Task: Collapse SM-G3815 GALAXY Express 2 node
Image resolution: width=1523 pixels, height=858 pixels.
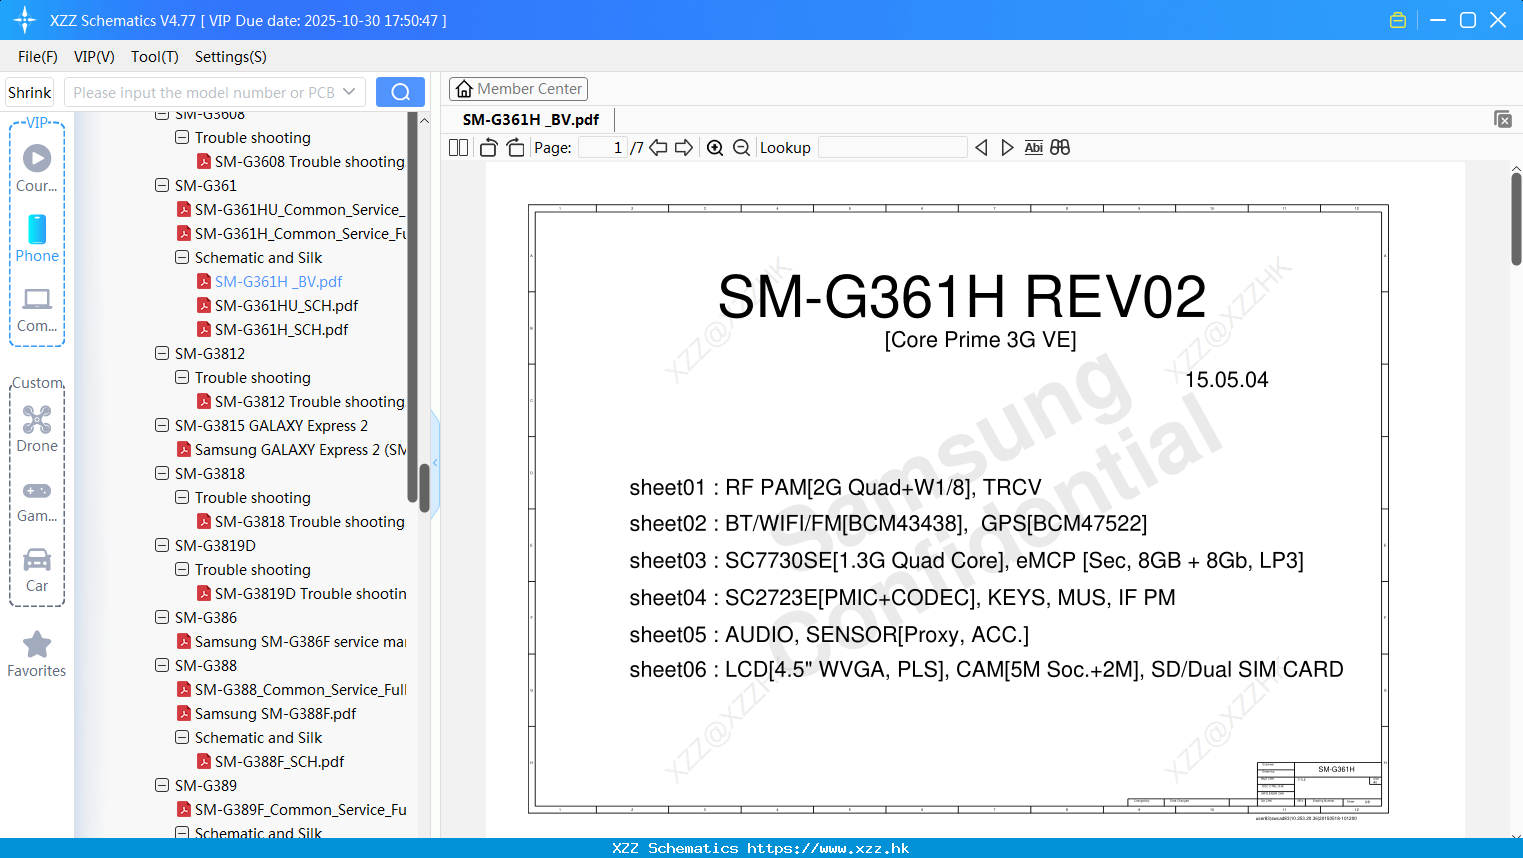Action: pos(162,425)
